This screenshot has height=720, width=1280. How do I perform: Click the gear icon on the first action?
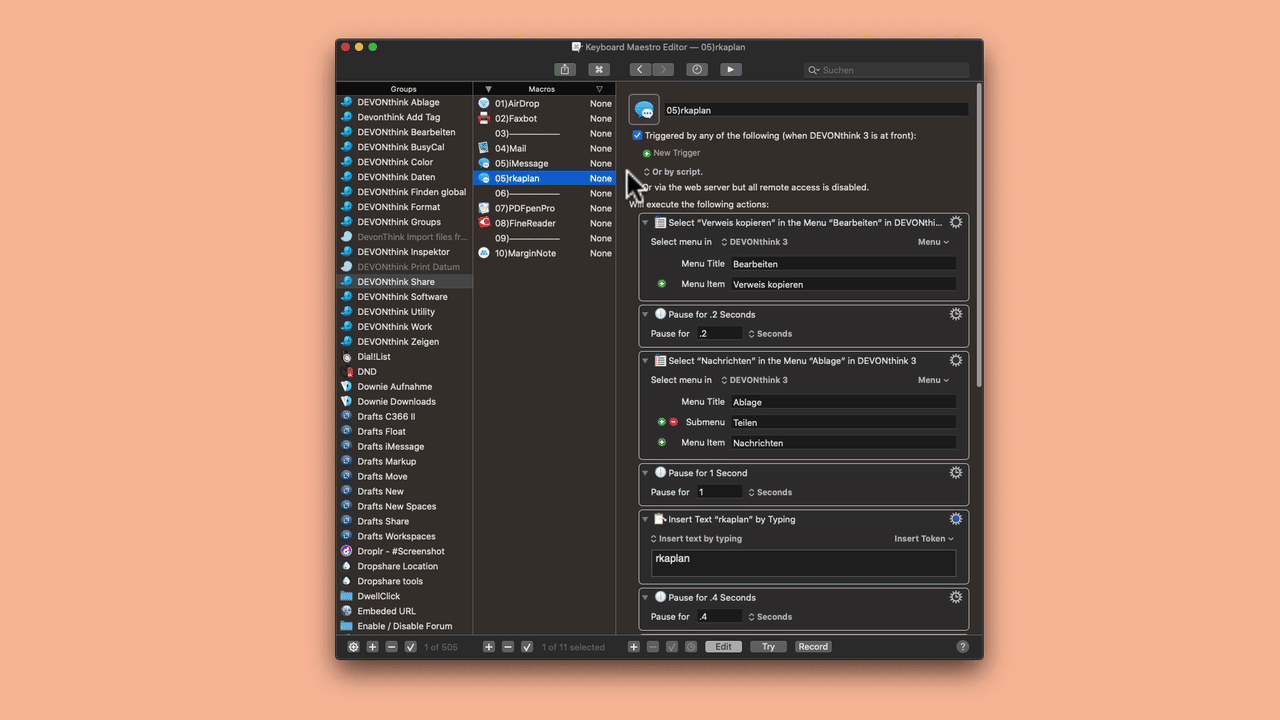(955, 222)
